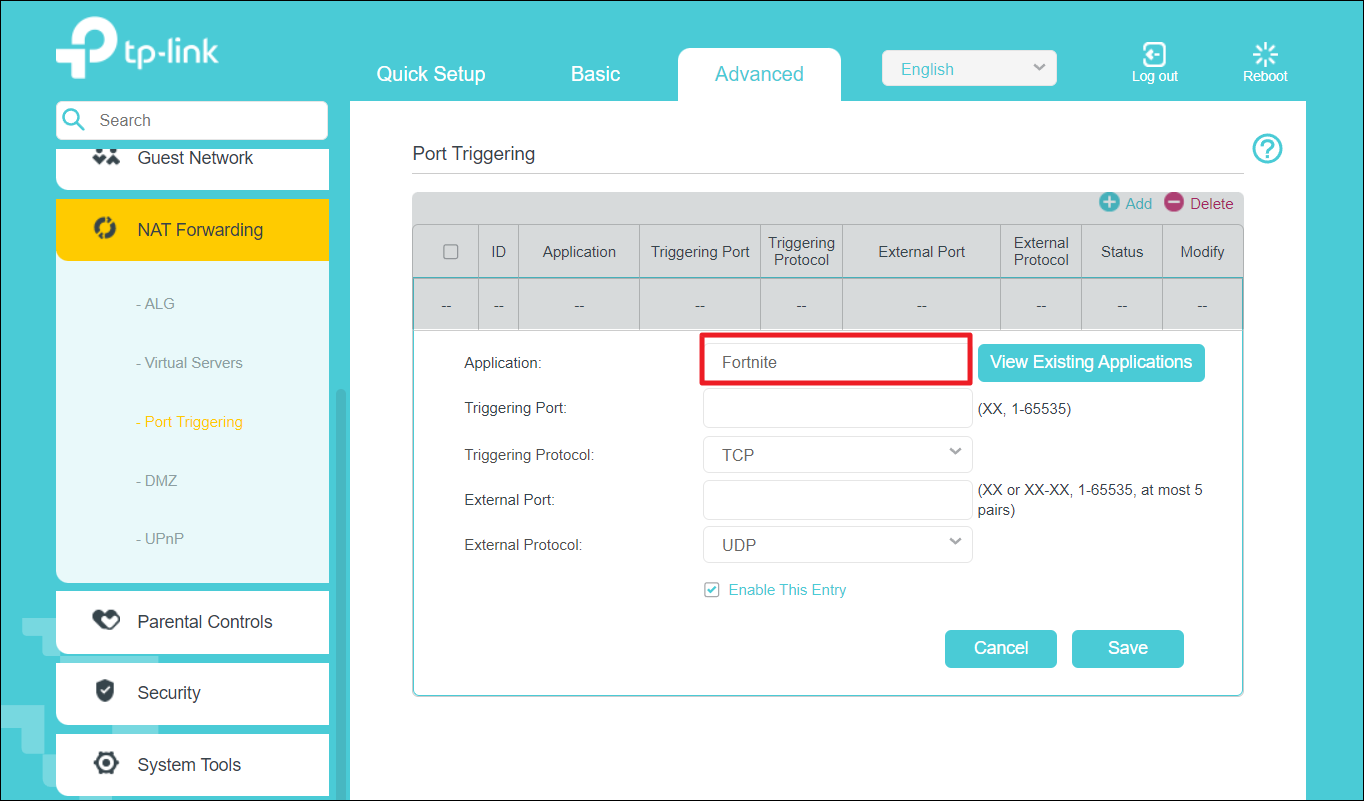Click the Triggering Port input field
The image size is (1364, 801).
(837, 408)
